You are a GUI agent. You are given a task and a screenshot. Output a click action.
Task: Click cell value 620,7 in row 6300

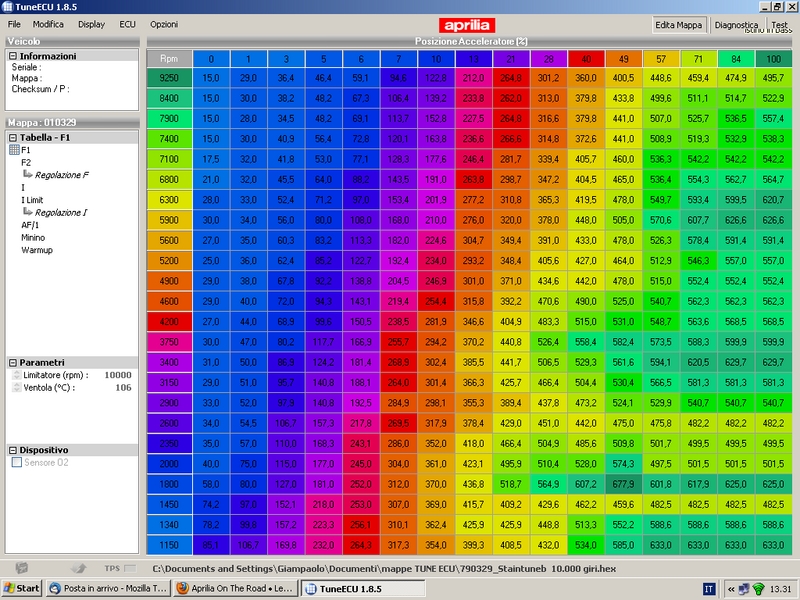[x=773, y=200]
